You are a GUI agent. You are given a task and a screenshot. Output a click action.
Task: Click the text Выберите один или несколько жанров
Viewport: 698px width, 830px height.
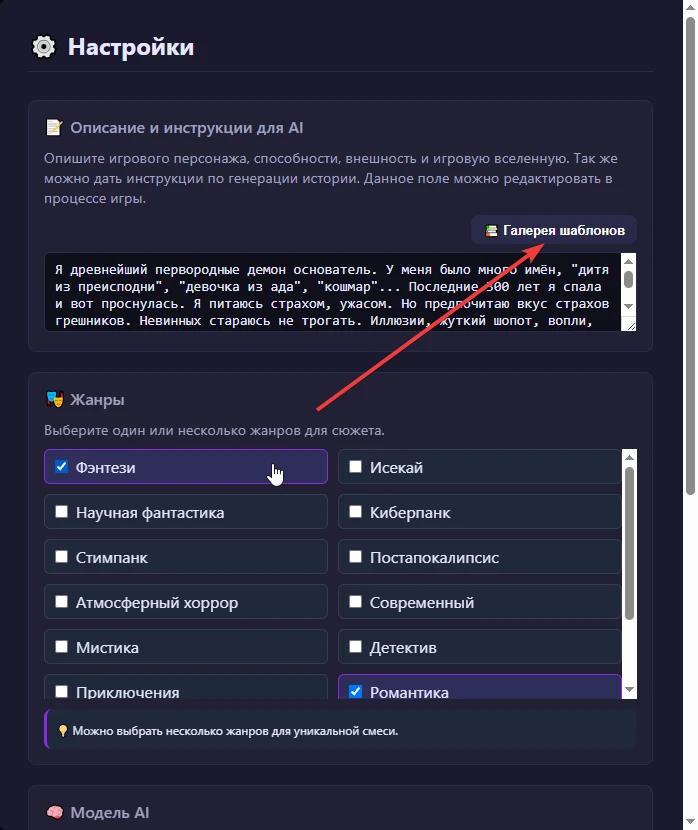214,430
